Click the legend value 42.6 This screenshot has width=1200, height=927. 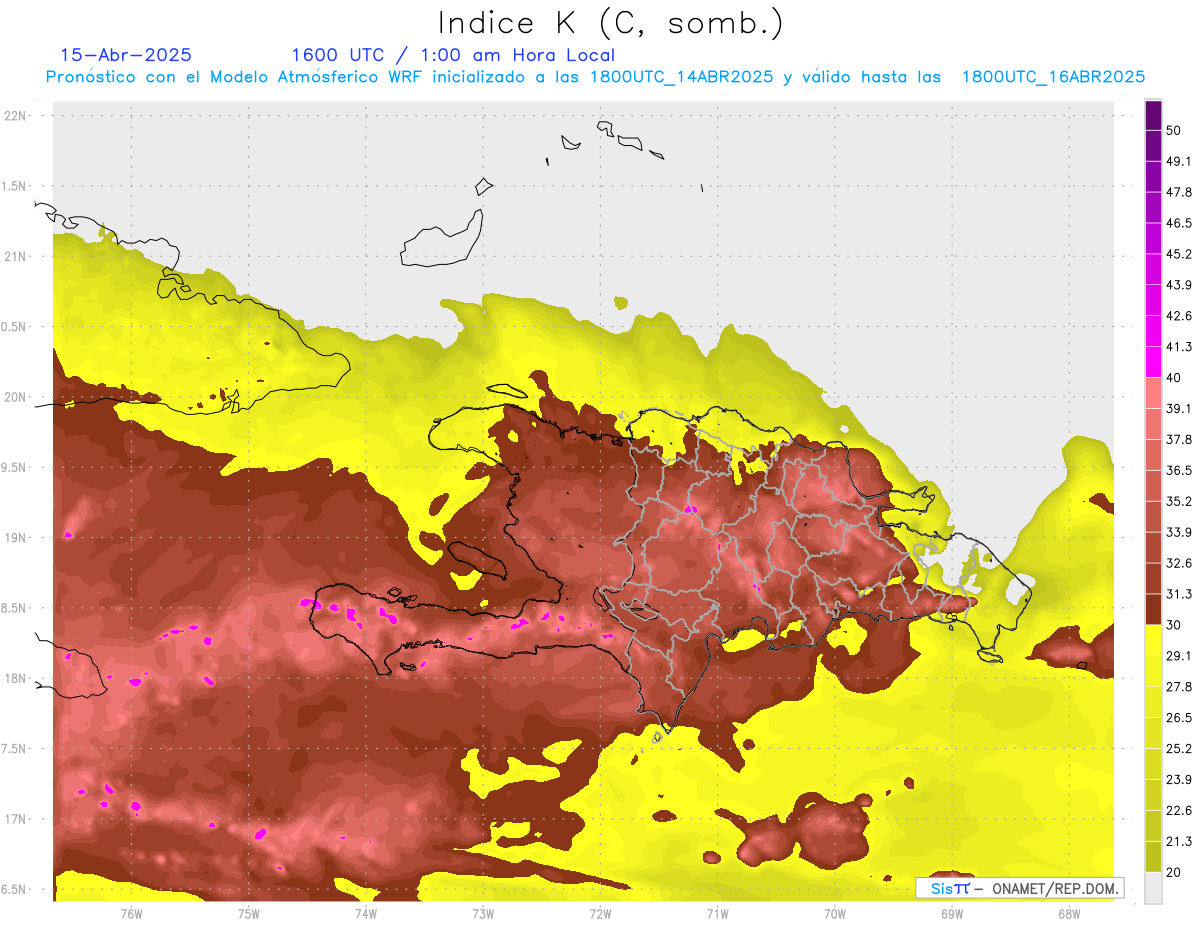point(1179,316)
